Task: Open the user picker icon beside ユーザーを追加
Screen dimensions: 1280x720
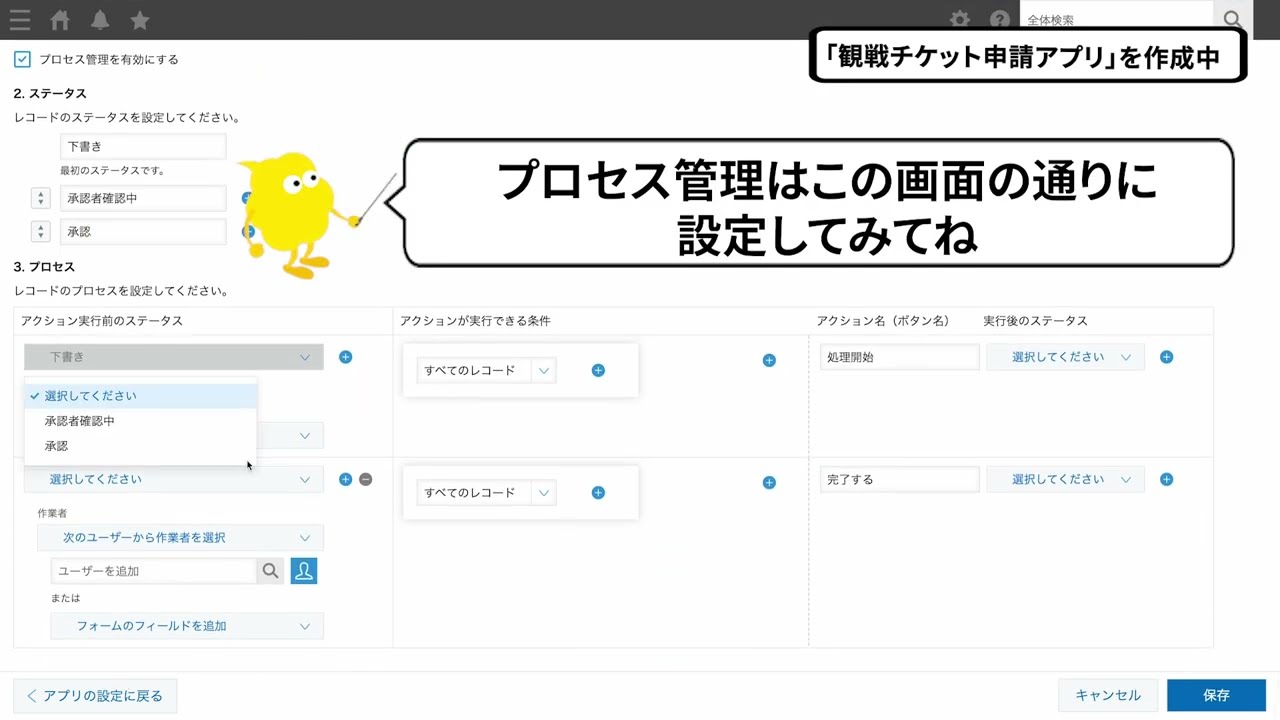Action: click(x=304, y=571)
